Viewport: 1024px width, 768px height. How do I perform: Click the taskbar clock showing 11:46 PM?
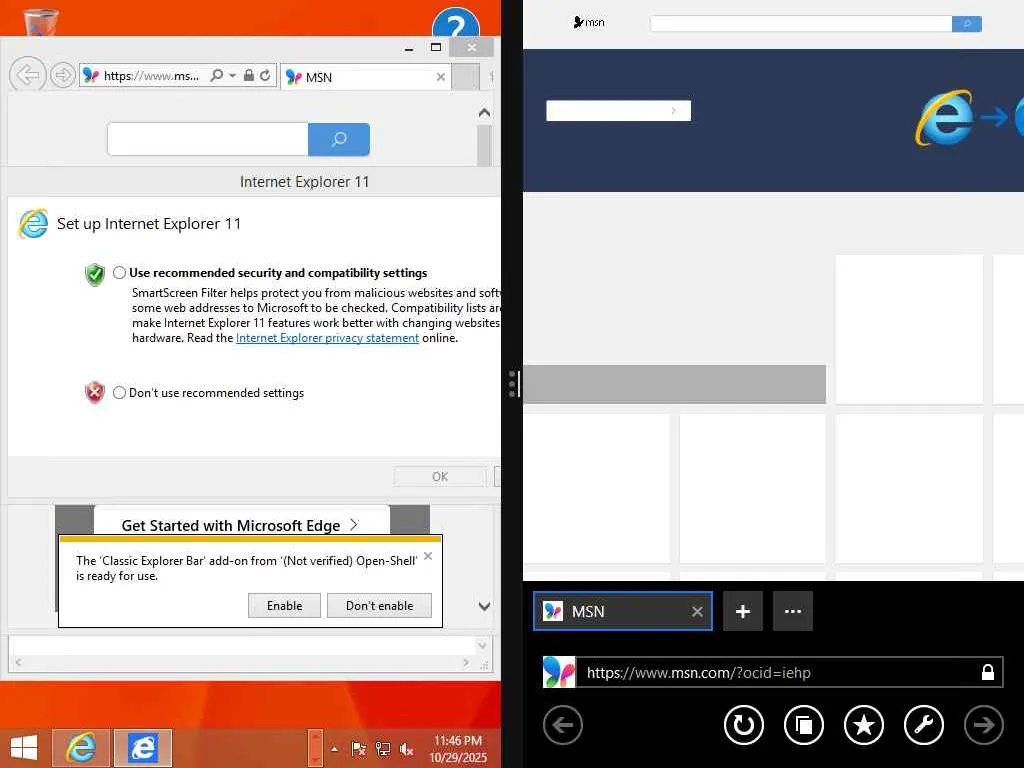pos(458,748)
